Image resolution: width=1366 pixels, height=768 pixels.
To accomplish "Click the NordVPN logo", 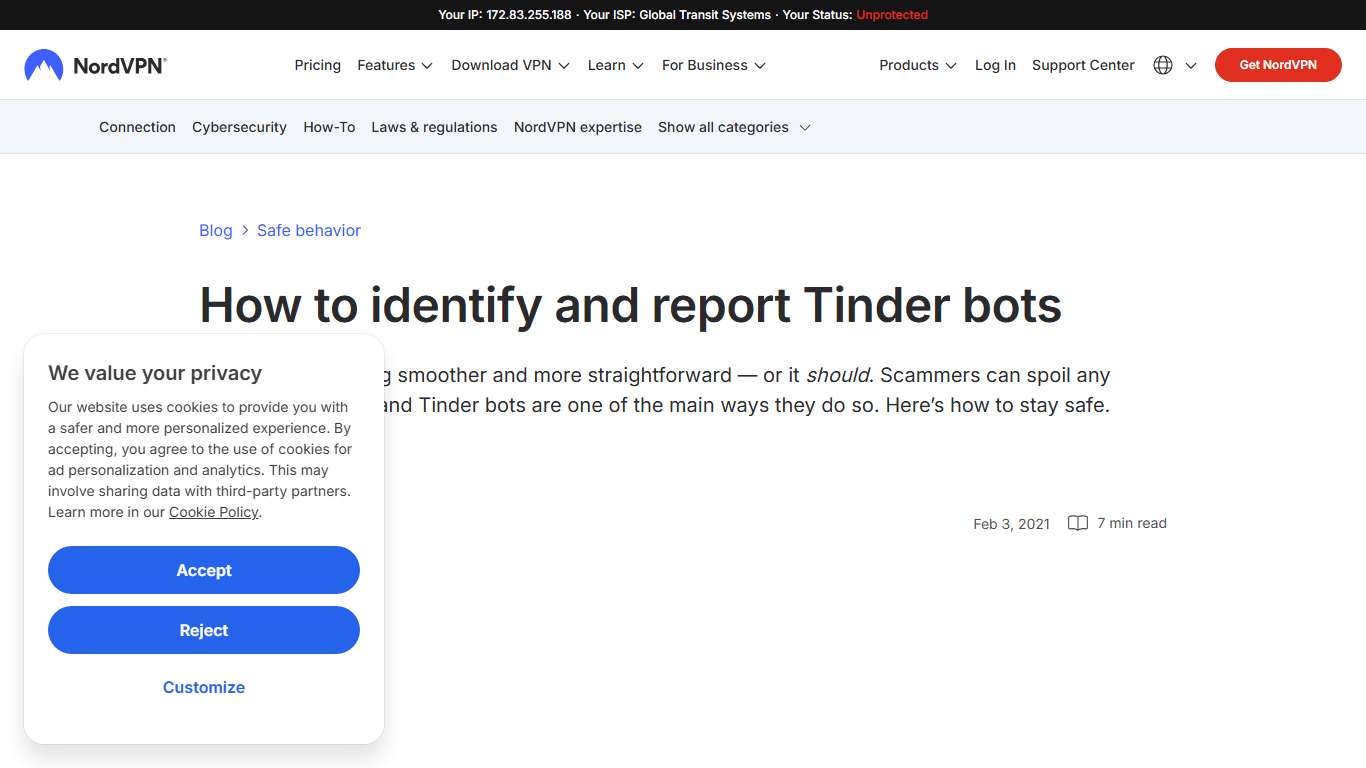I will click(95, 64).
